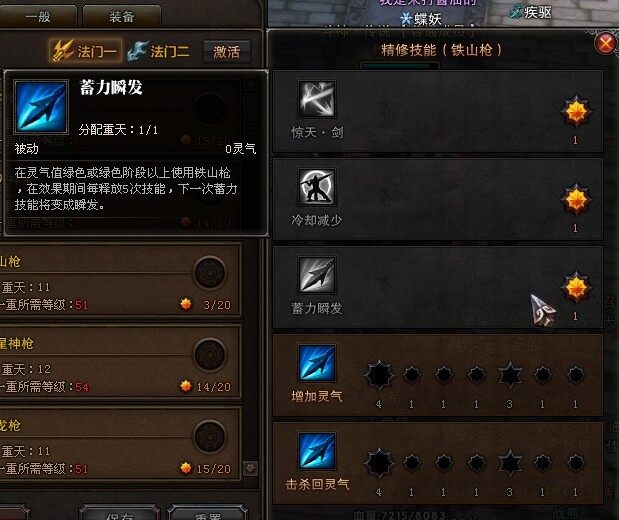
Task: Click the grey 蓄力瞬发 skill icon
Action: [x=317, y=275]
